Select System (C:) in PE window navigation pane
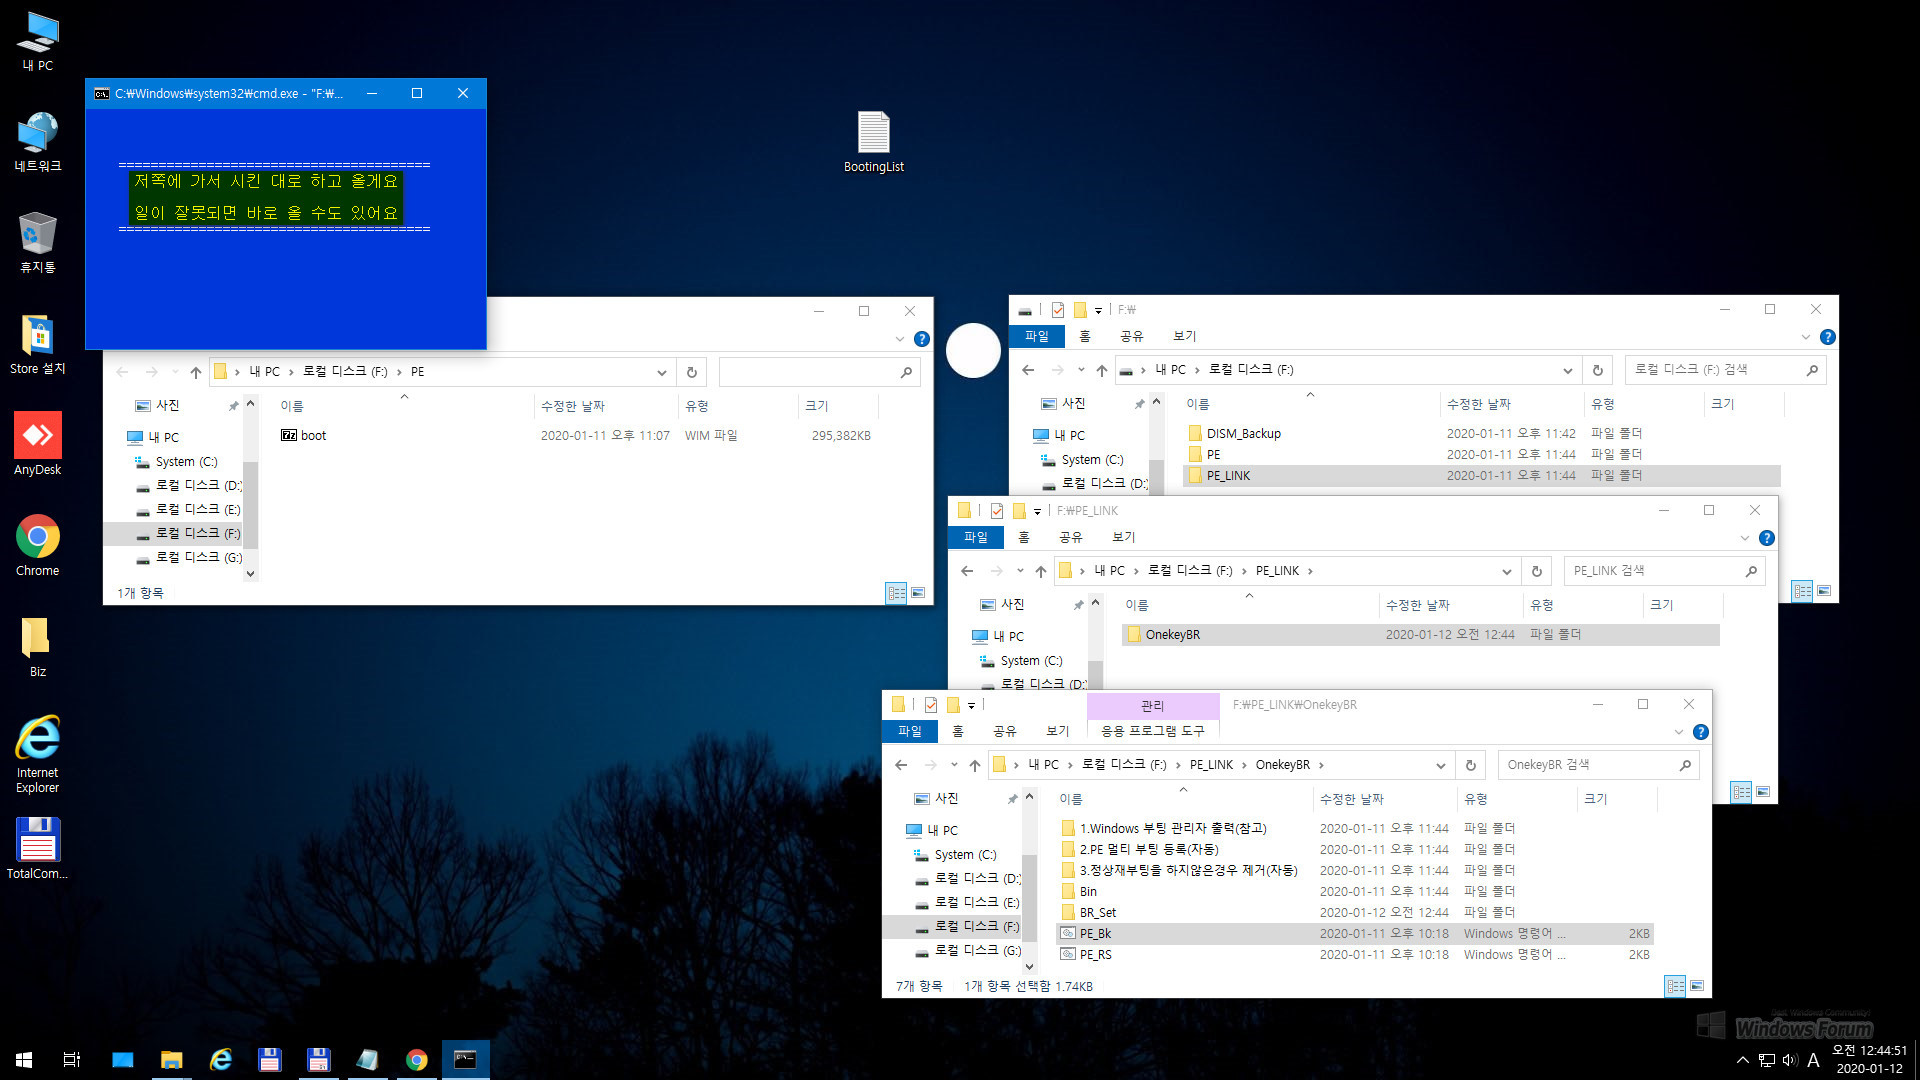The image size is (1920, 1080). [176, 462]
